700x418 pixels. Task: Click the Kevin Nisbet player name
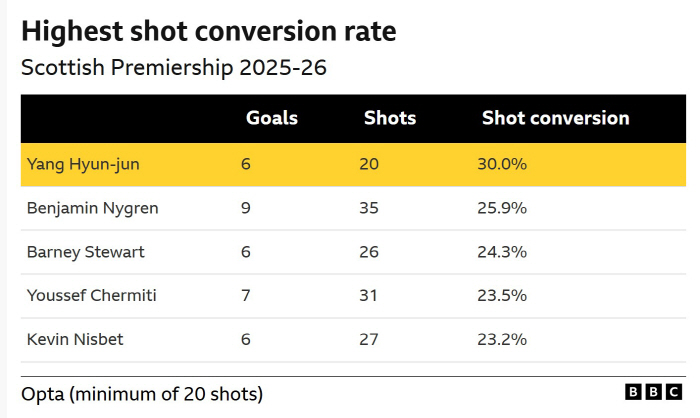point(76,339)
